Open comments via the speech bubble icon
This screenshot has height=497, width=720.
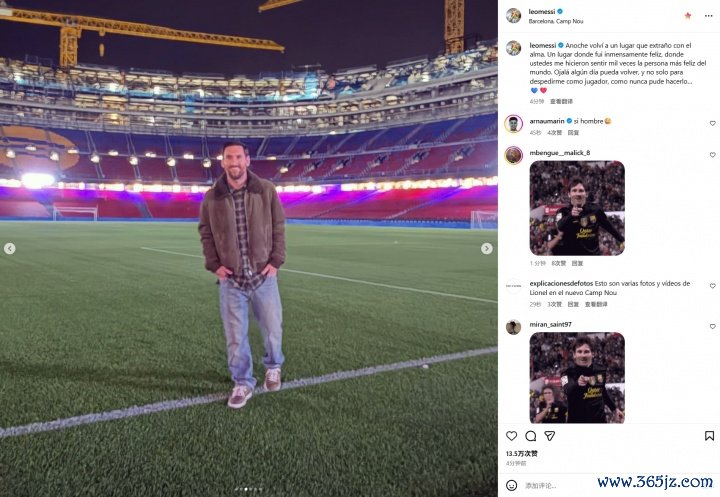[x=531, y=436]
